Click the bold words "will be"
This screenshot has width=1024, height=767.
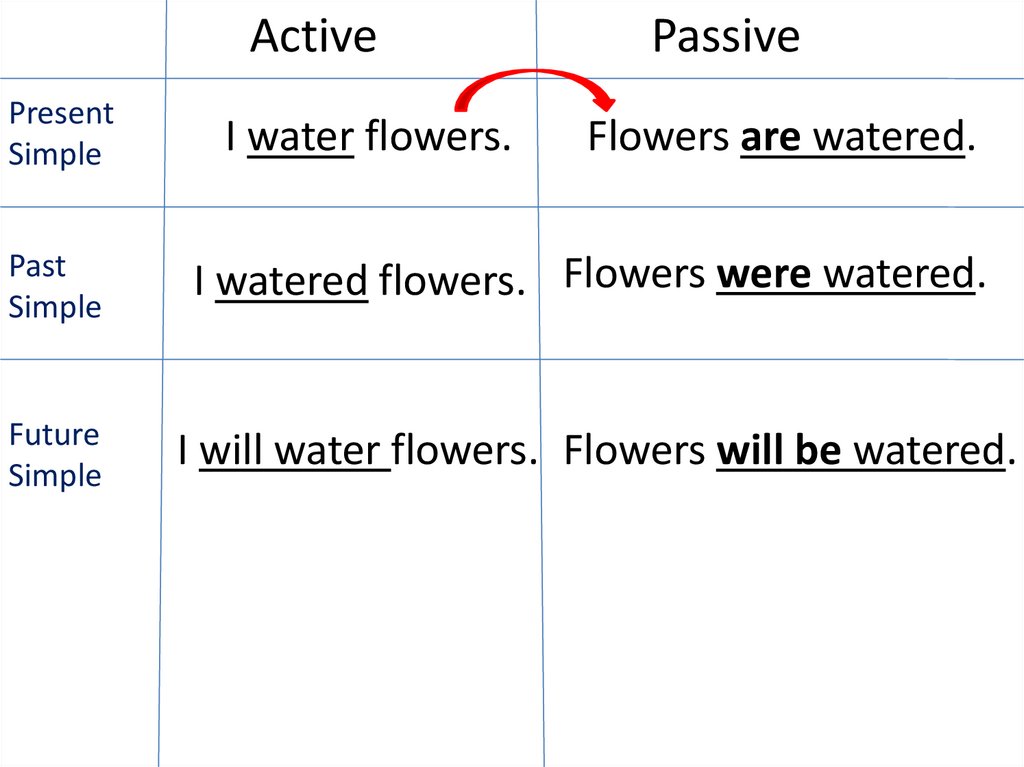click(x=779, y=451)
